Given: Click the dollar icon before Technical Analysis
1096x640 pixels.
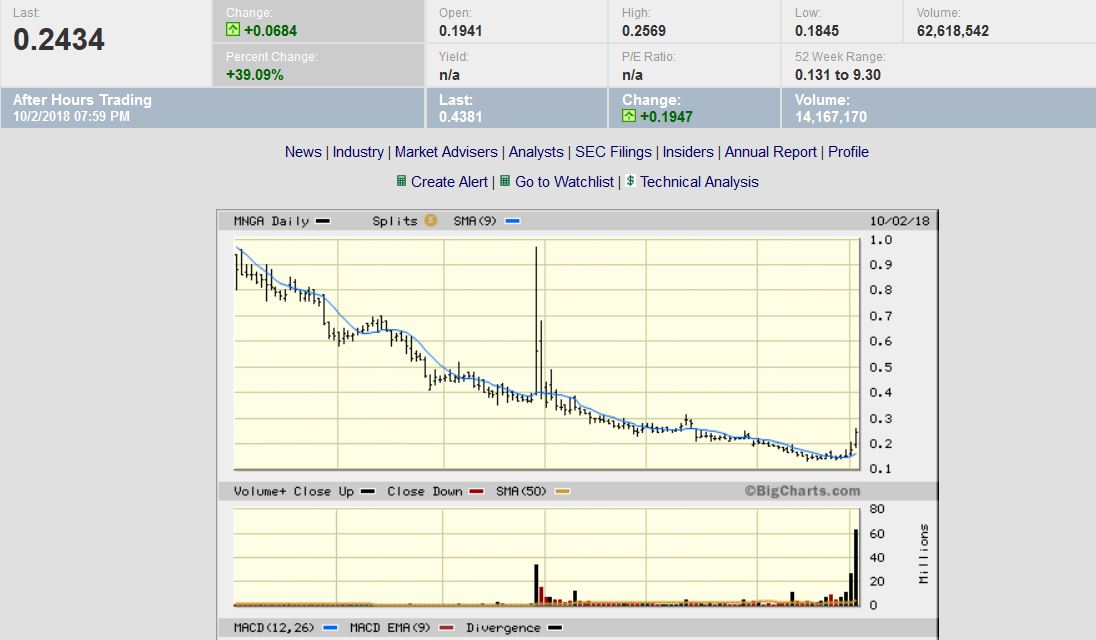Looking at the screenshot, I should (631, 181).
